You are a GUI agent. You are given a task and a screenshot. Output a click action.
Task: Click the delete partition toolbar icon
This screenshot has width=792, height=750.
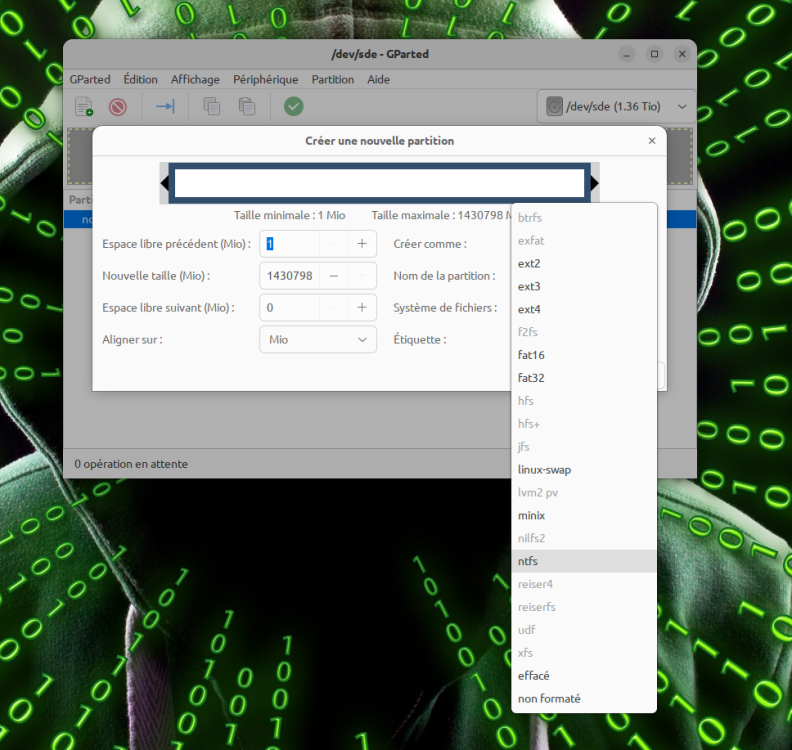pyautogui.click(x=118, y=106)
